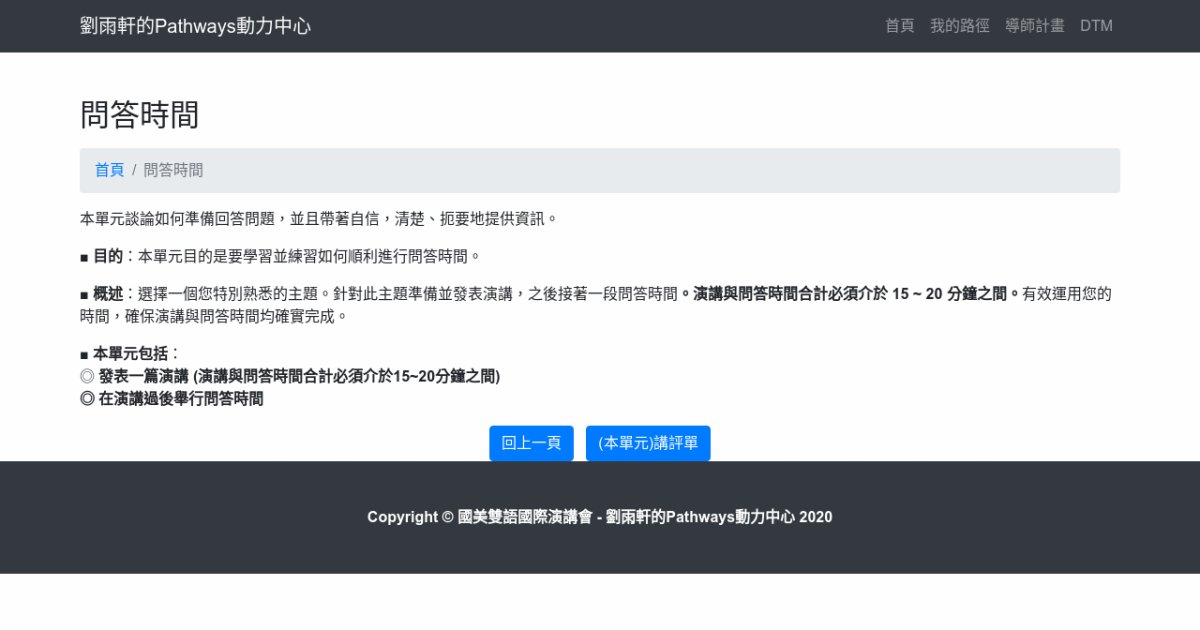
Task: Go to 我的路徑 in the navbar
Action: (959, 26)
